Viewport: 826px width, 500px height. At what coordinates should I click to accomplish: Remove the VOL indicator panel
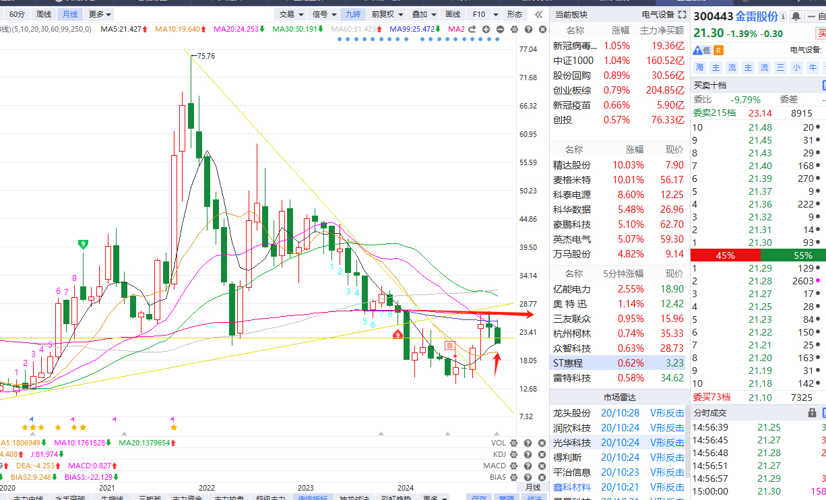542,443
